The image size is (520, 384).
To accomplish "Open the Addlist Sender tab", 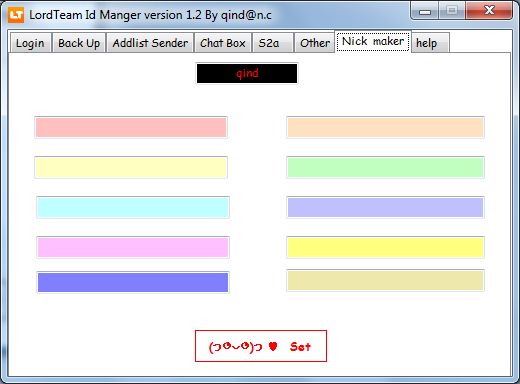I will click(150, 43).
